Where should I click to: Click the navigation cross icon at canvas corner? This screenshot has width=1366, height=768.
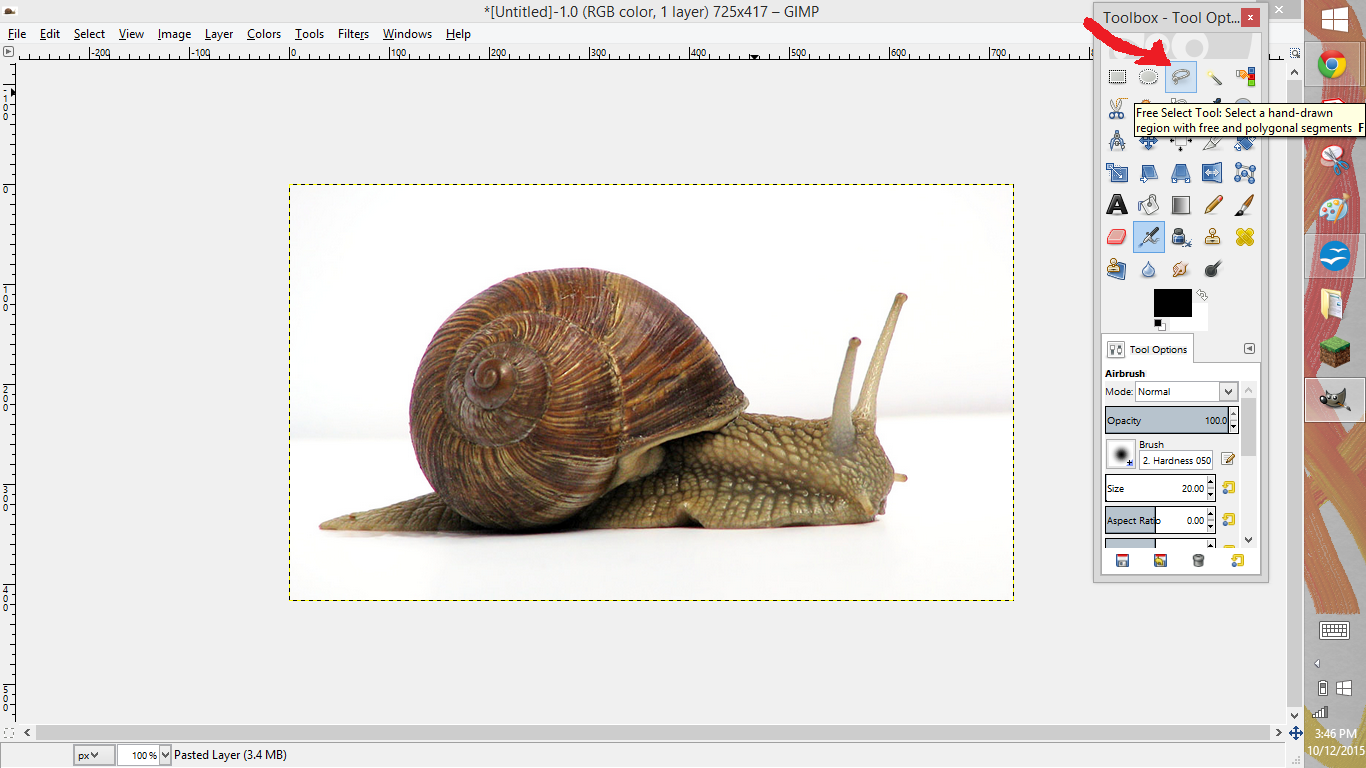pos(1295,733)
